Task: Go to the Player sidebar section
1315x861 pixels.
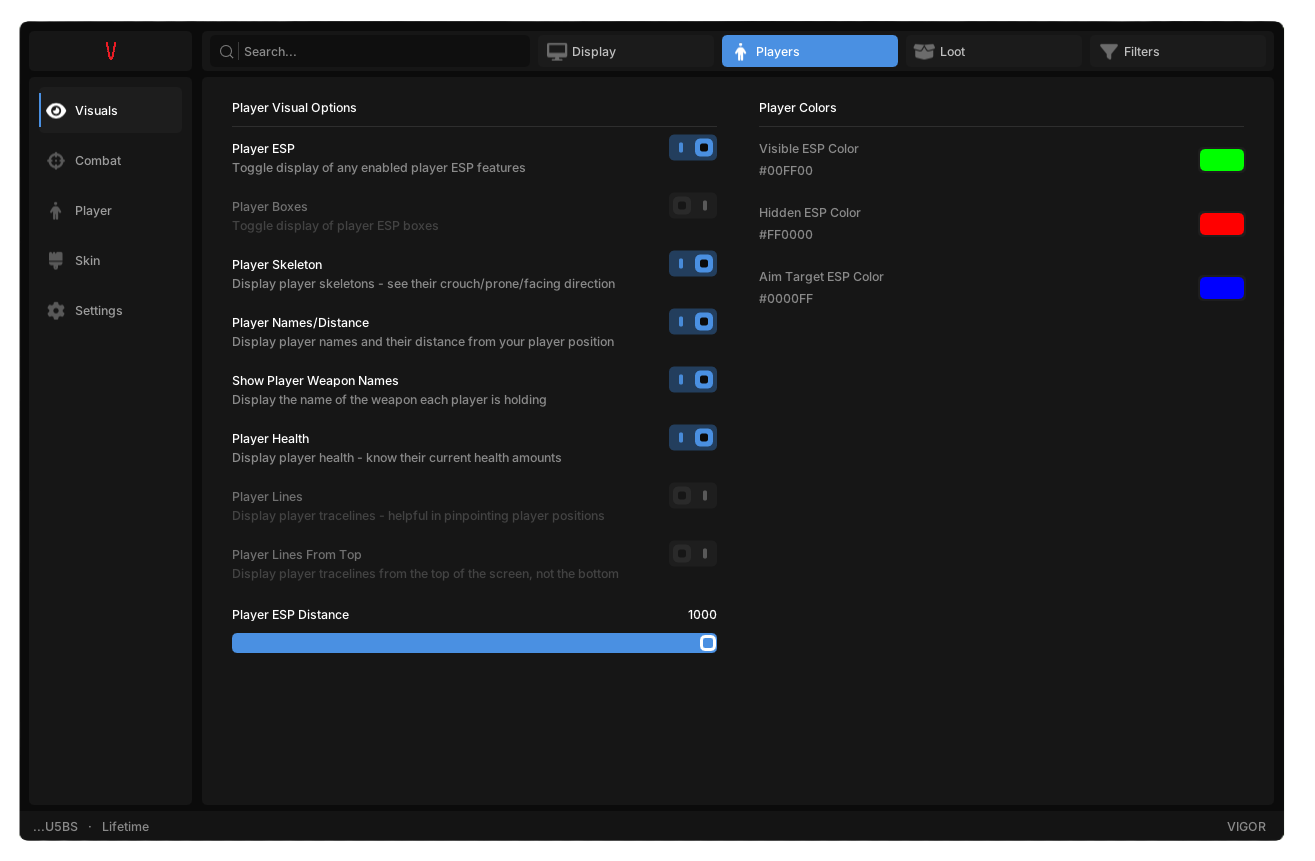Action: pos(111,210)
